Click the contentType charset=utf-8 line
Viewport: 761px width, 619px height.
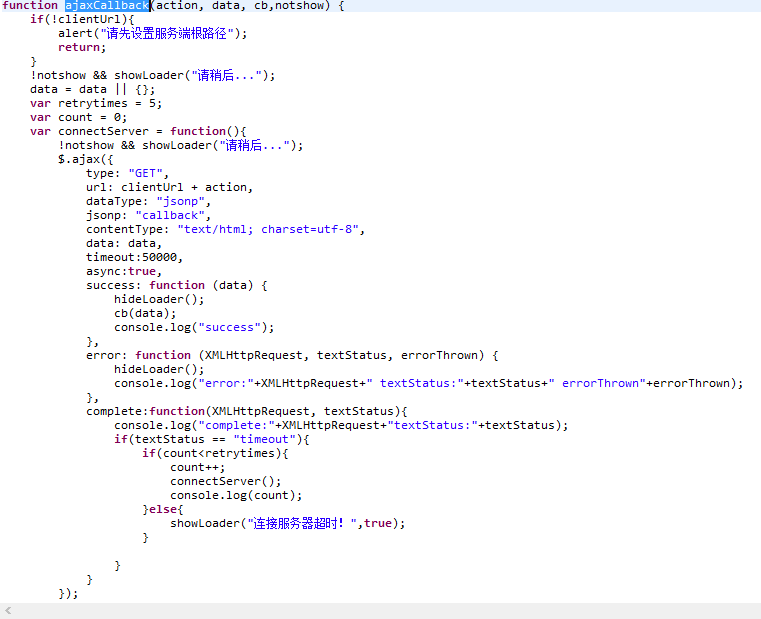click(x=225, y=229)
